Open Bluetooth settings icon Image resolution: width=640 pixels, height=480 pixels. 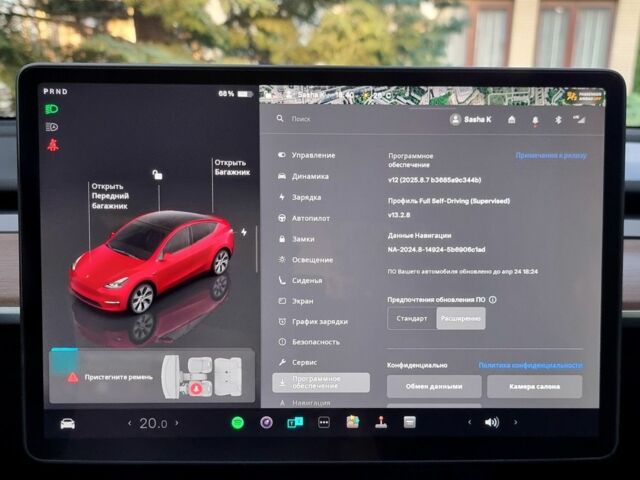[558, 120]
